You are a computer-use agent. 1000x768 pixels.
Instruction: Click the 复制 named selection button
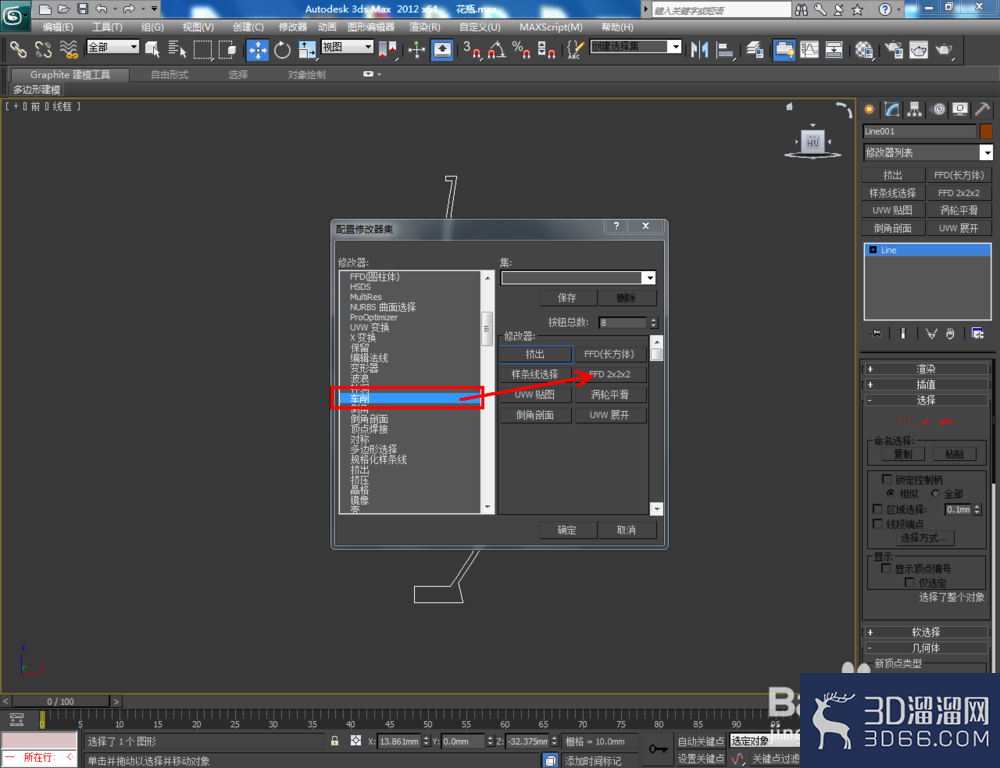pyautogui.click(x=902, y=454)
